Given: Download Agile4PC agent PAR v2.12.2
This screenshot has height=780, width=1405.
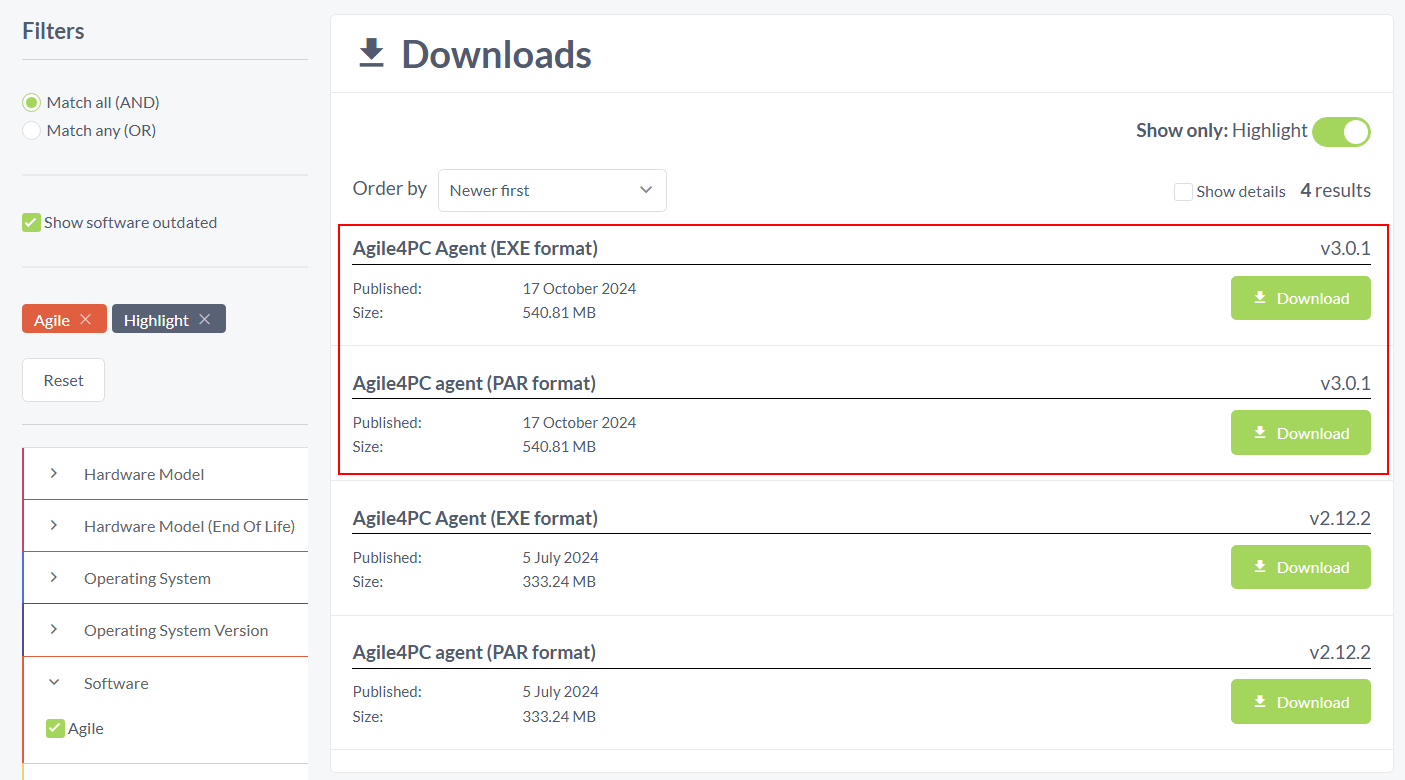Looking at the screenshot, I should click(x=1300, y=702).
